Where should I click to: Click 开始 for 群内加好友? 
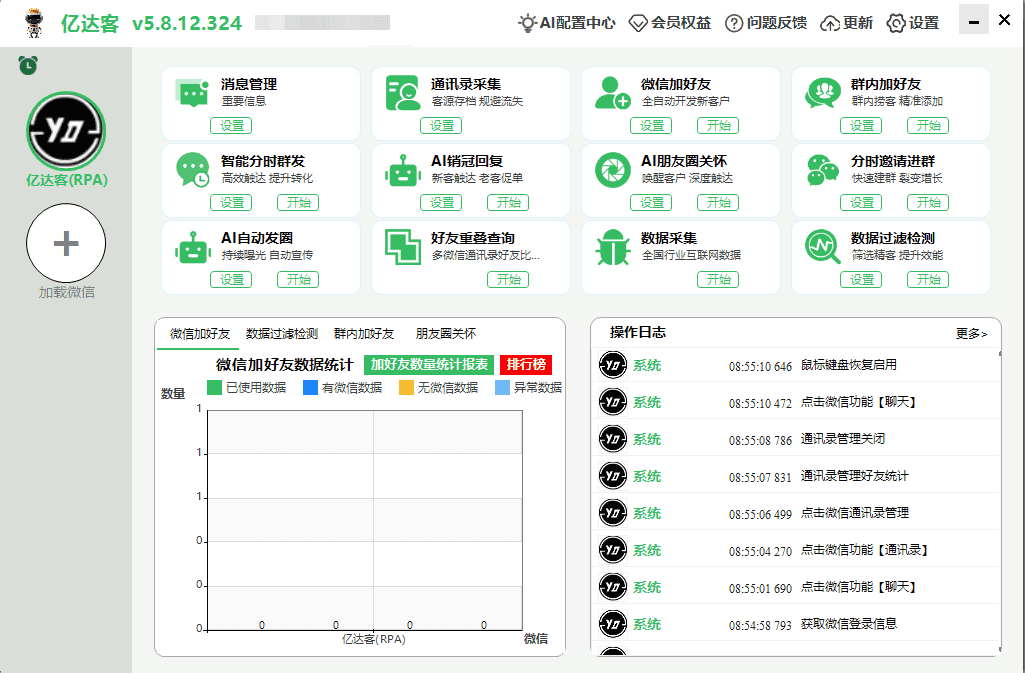click(928, 125)
